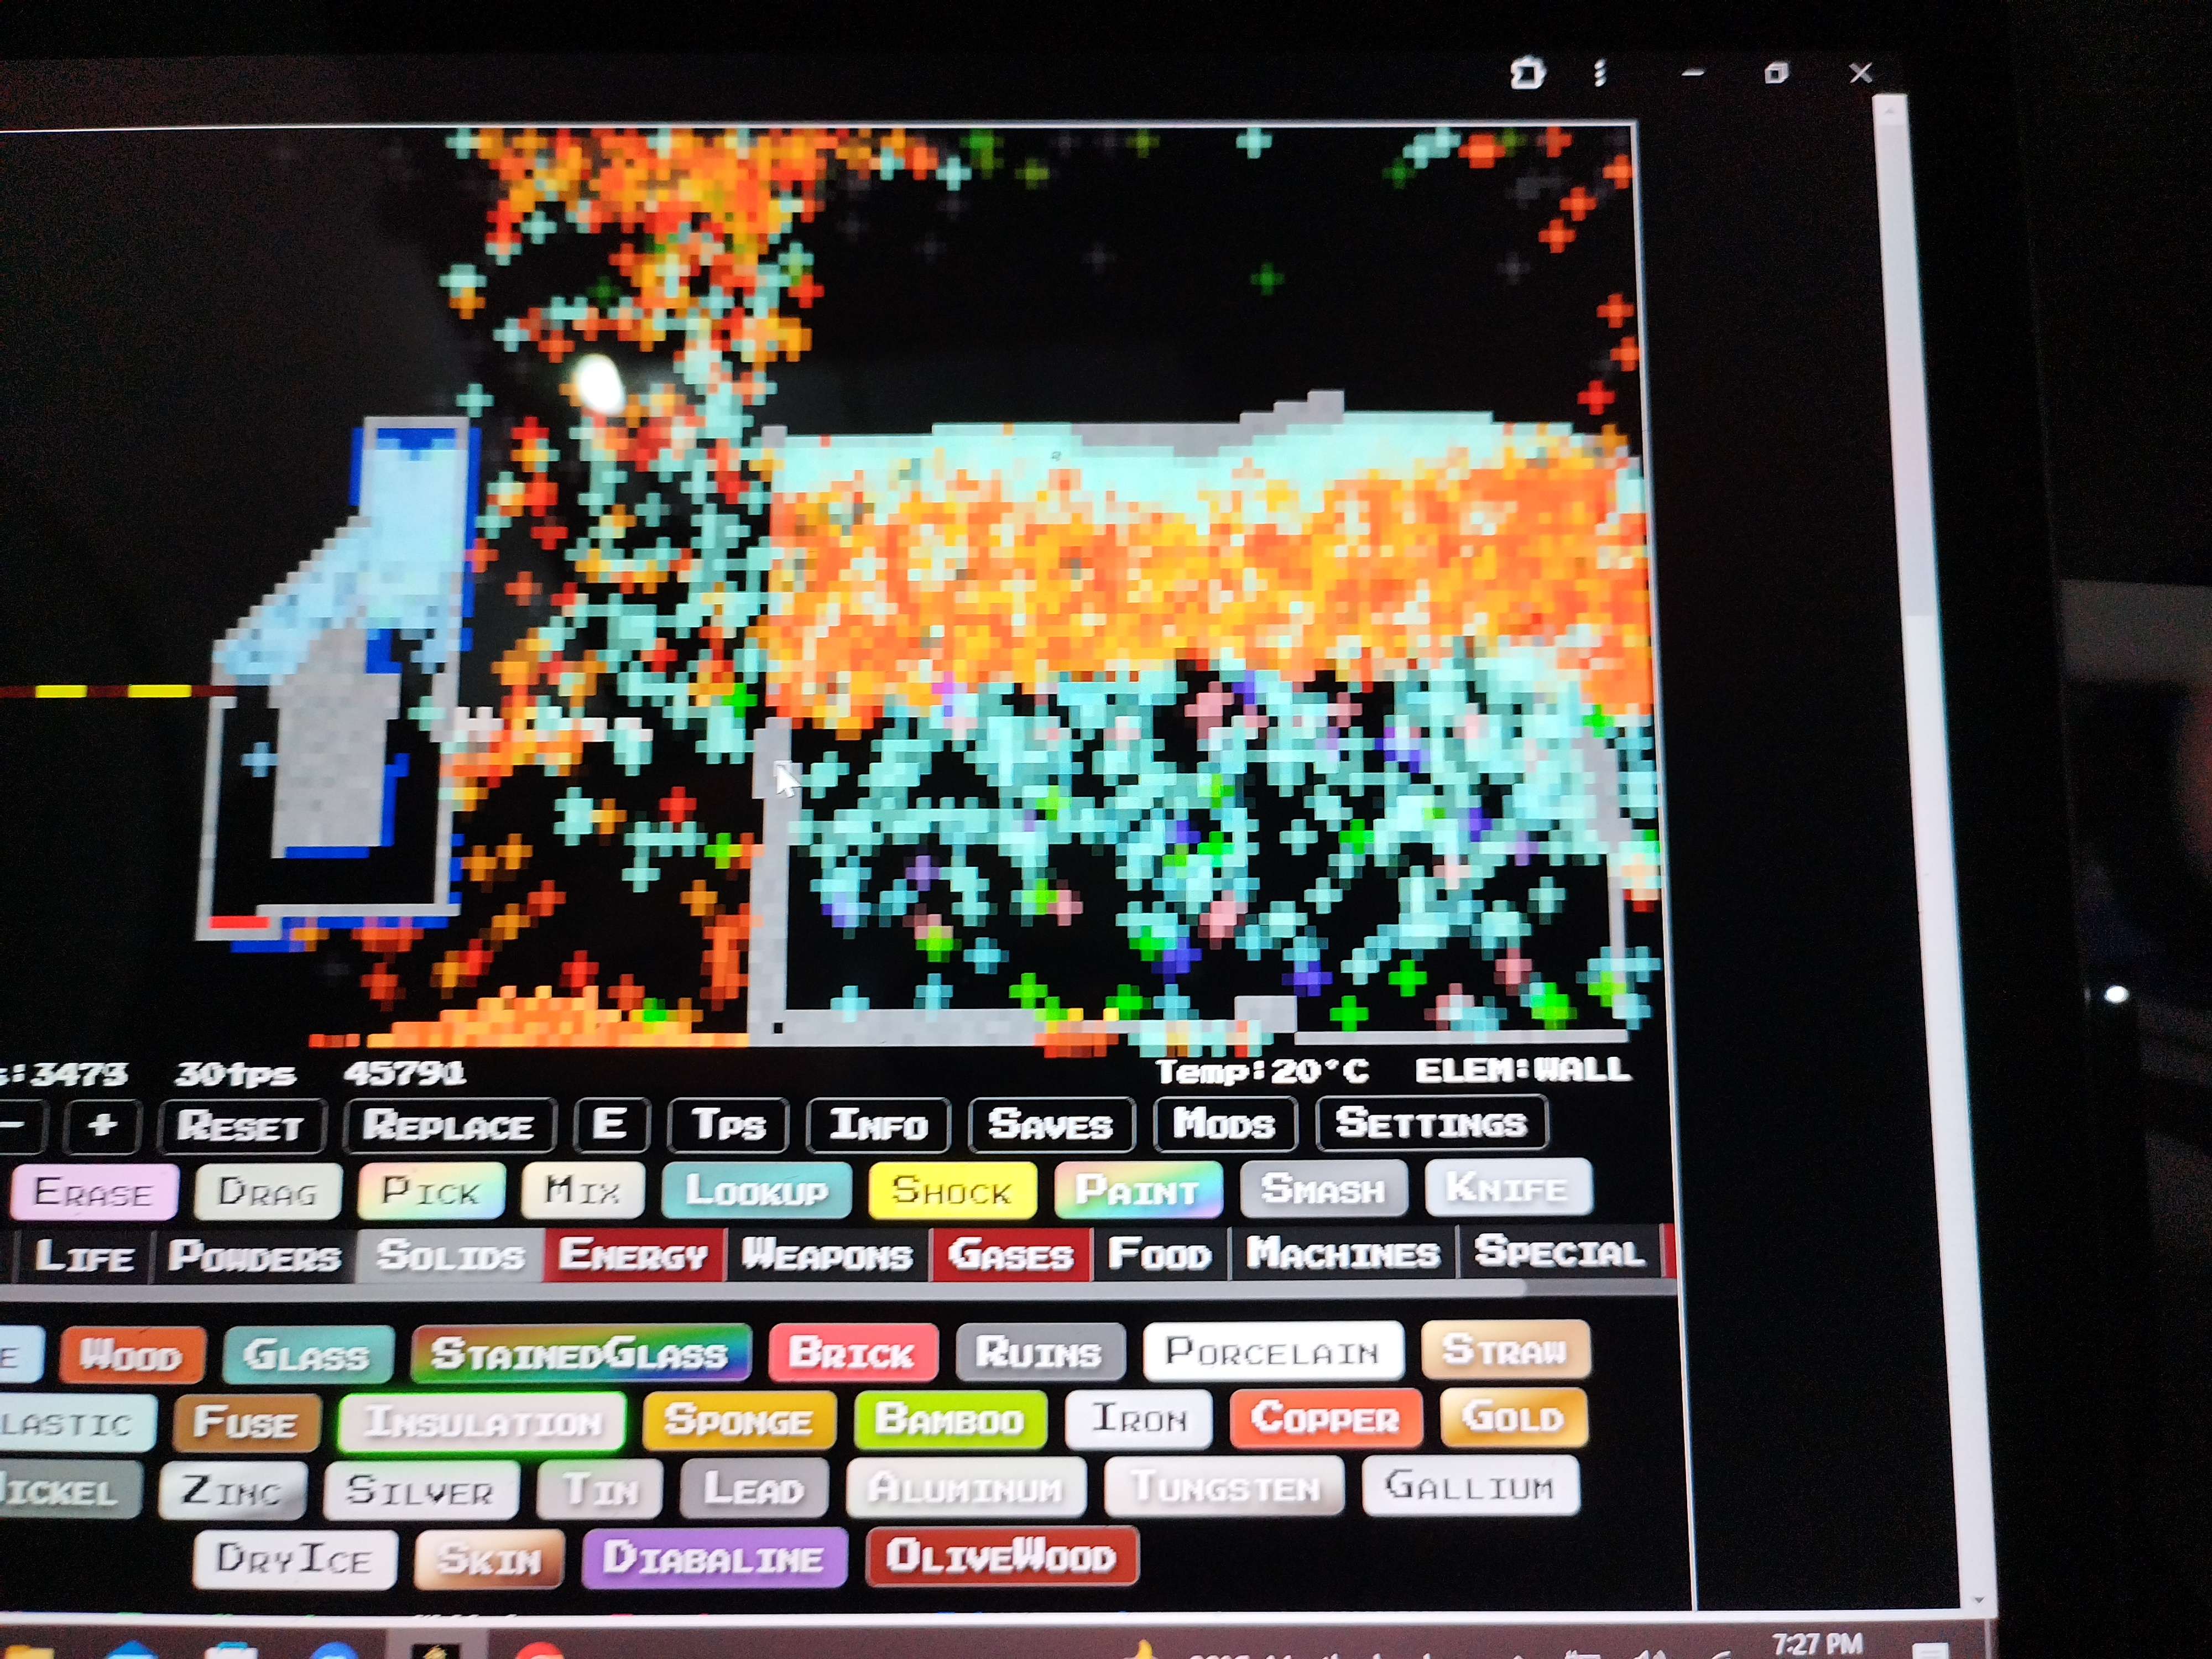Open the three-dot window menu
Screen dimensions: 2212x1659
click(x=1600, y=73)
